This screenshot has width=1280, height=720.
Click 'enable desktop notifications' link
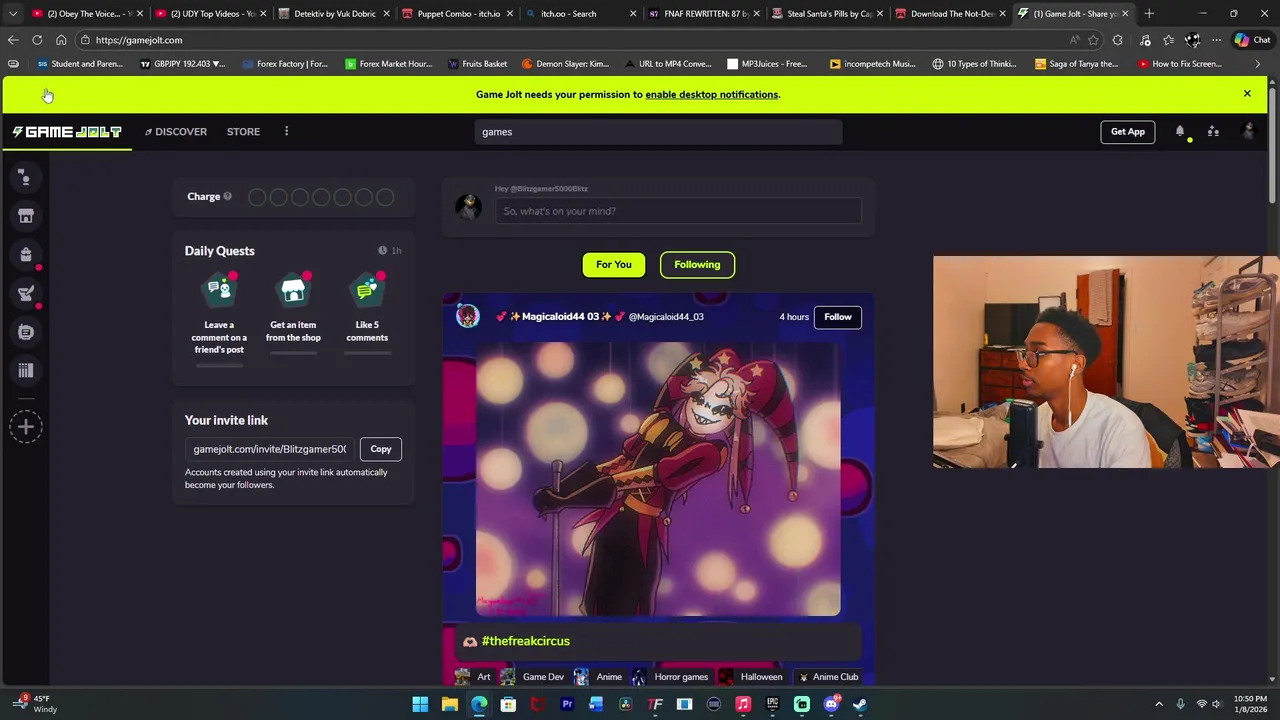712,95
